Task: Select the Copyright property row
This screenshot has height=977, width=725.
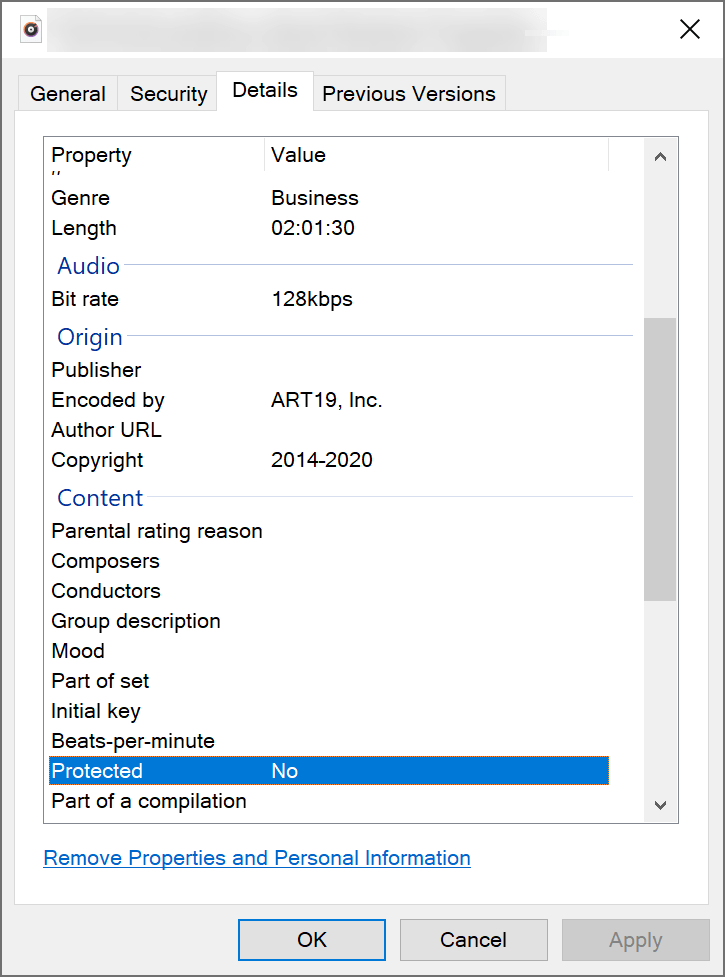Action: 329,460
